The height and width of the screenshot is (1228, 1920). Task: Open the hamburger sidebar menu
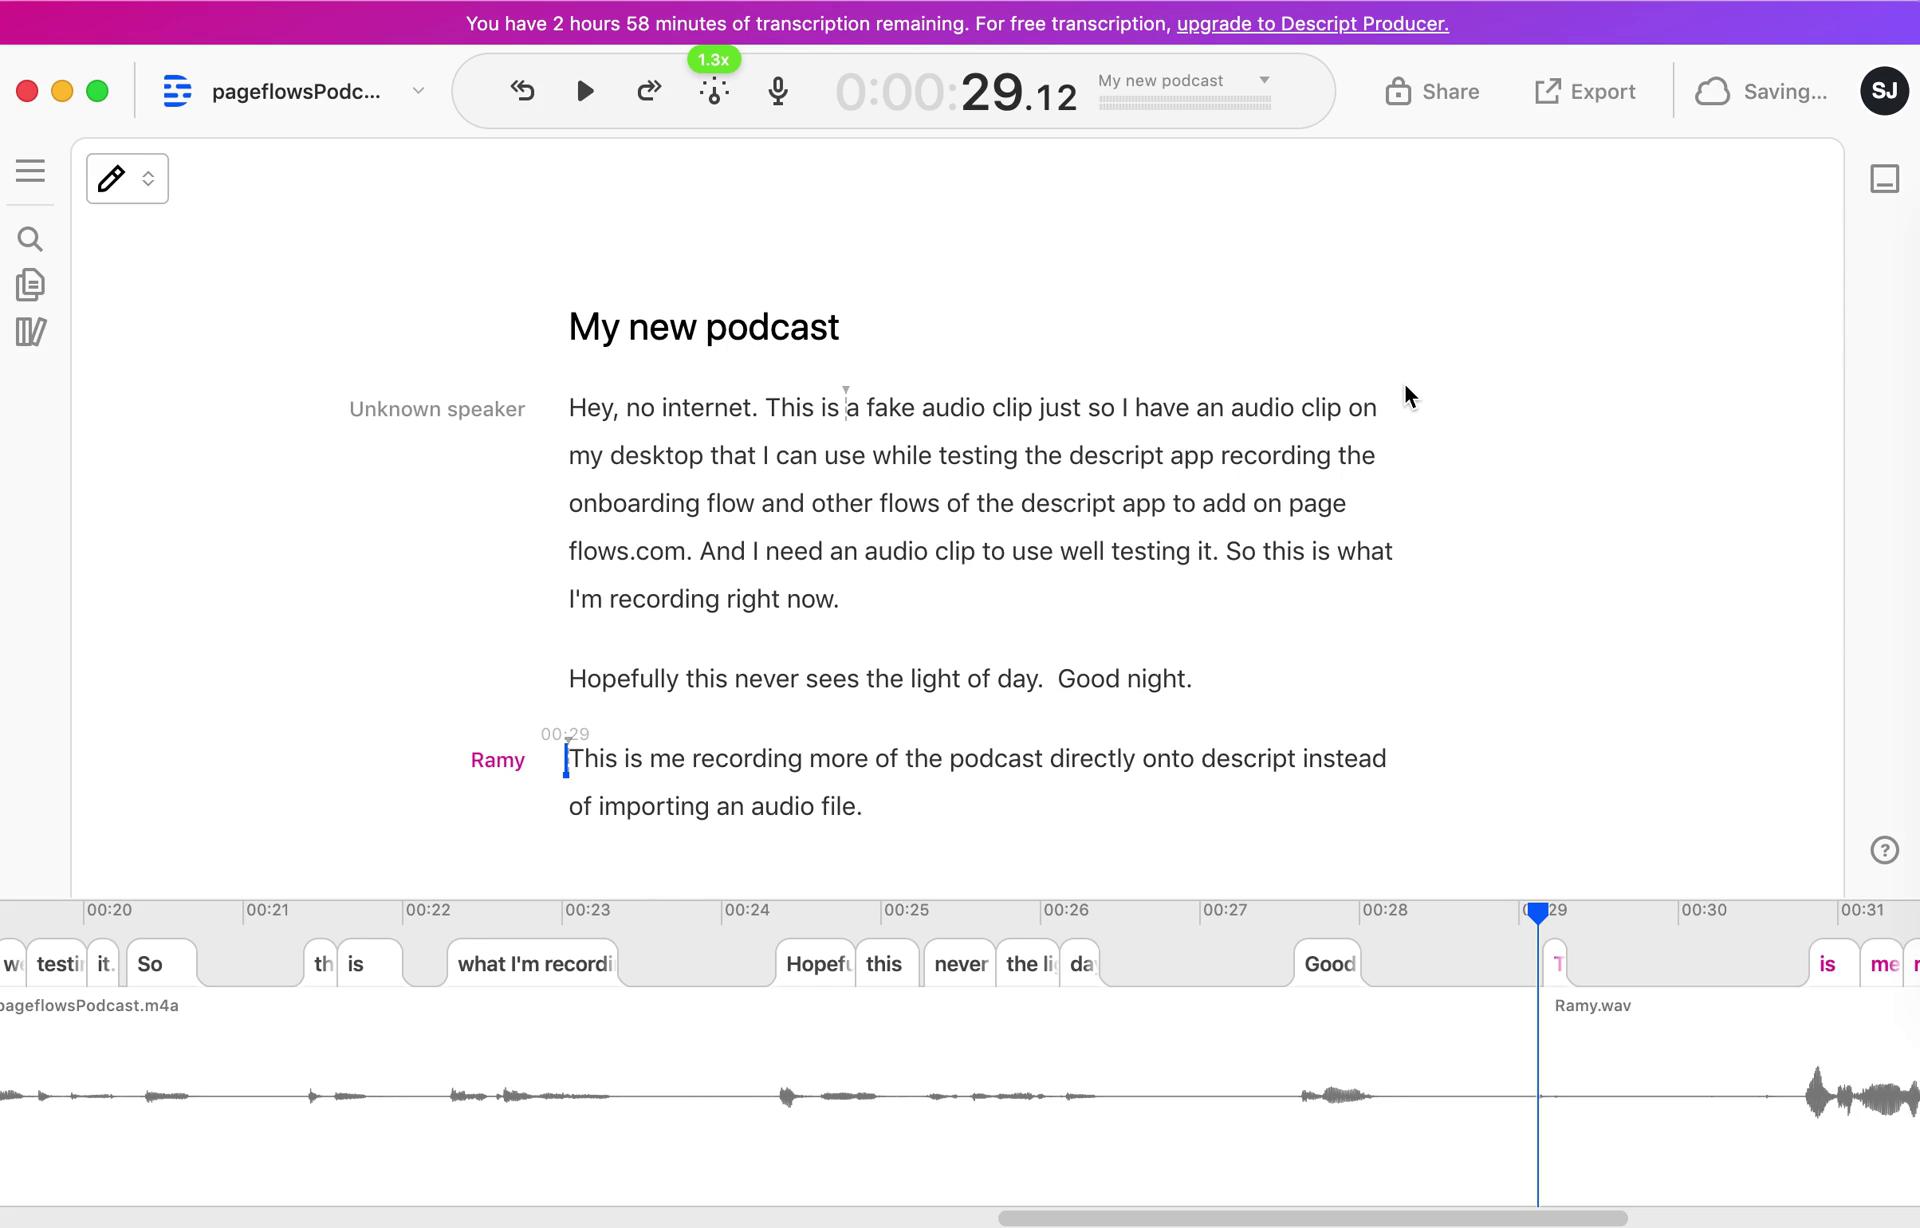pyautogui.click(x=31, y=171)
